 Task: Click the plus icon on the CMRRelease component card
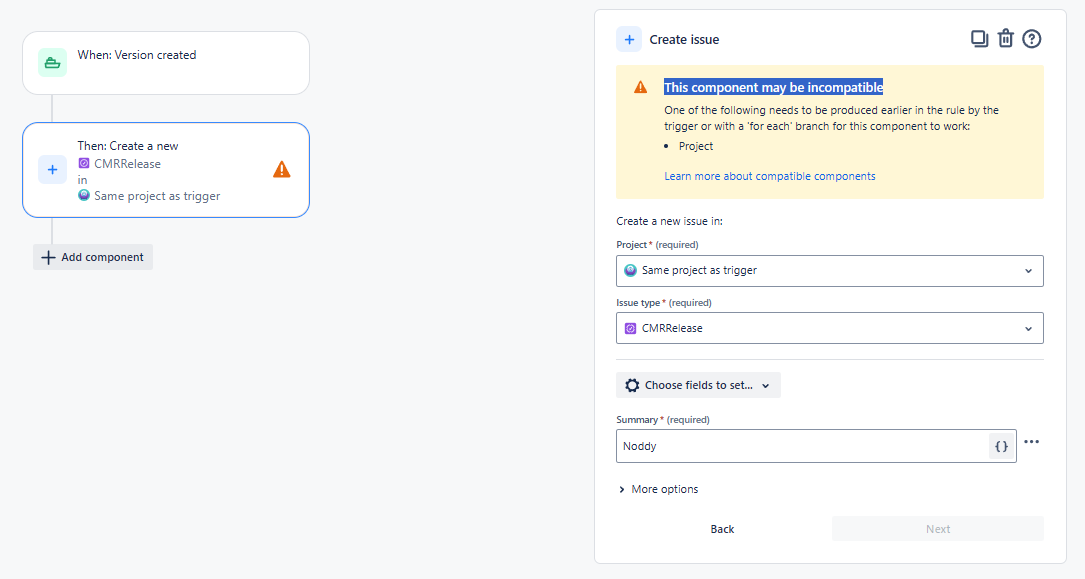52,169
